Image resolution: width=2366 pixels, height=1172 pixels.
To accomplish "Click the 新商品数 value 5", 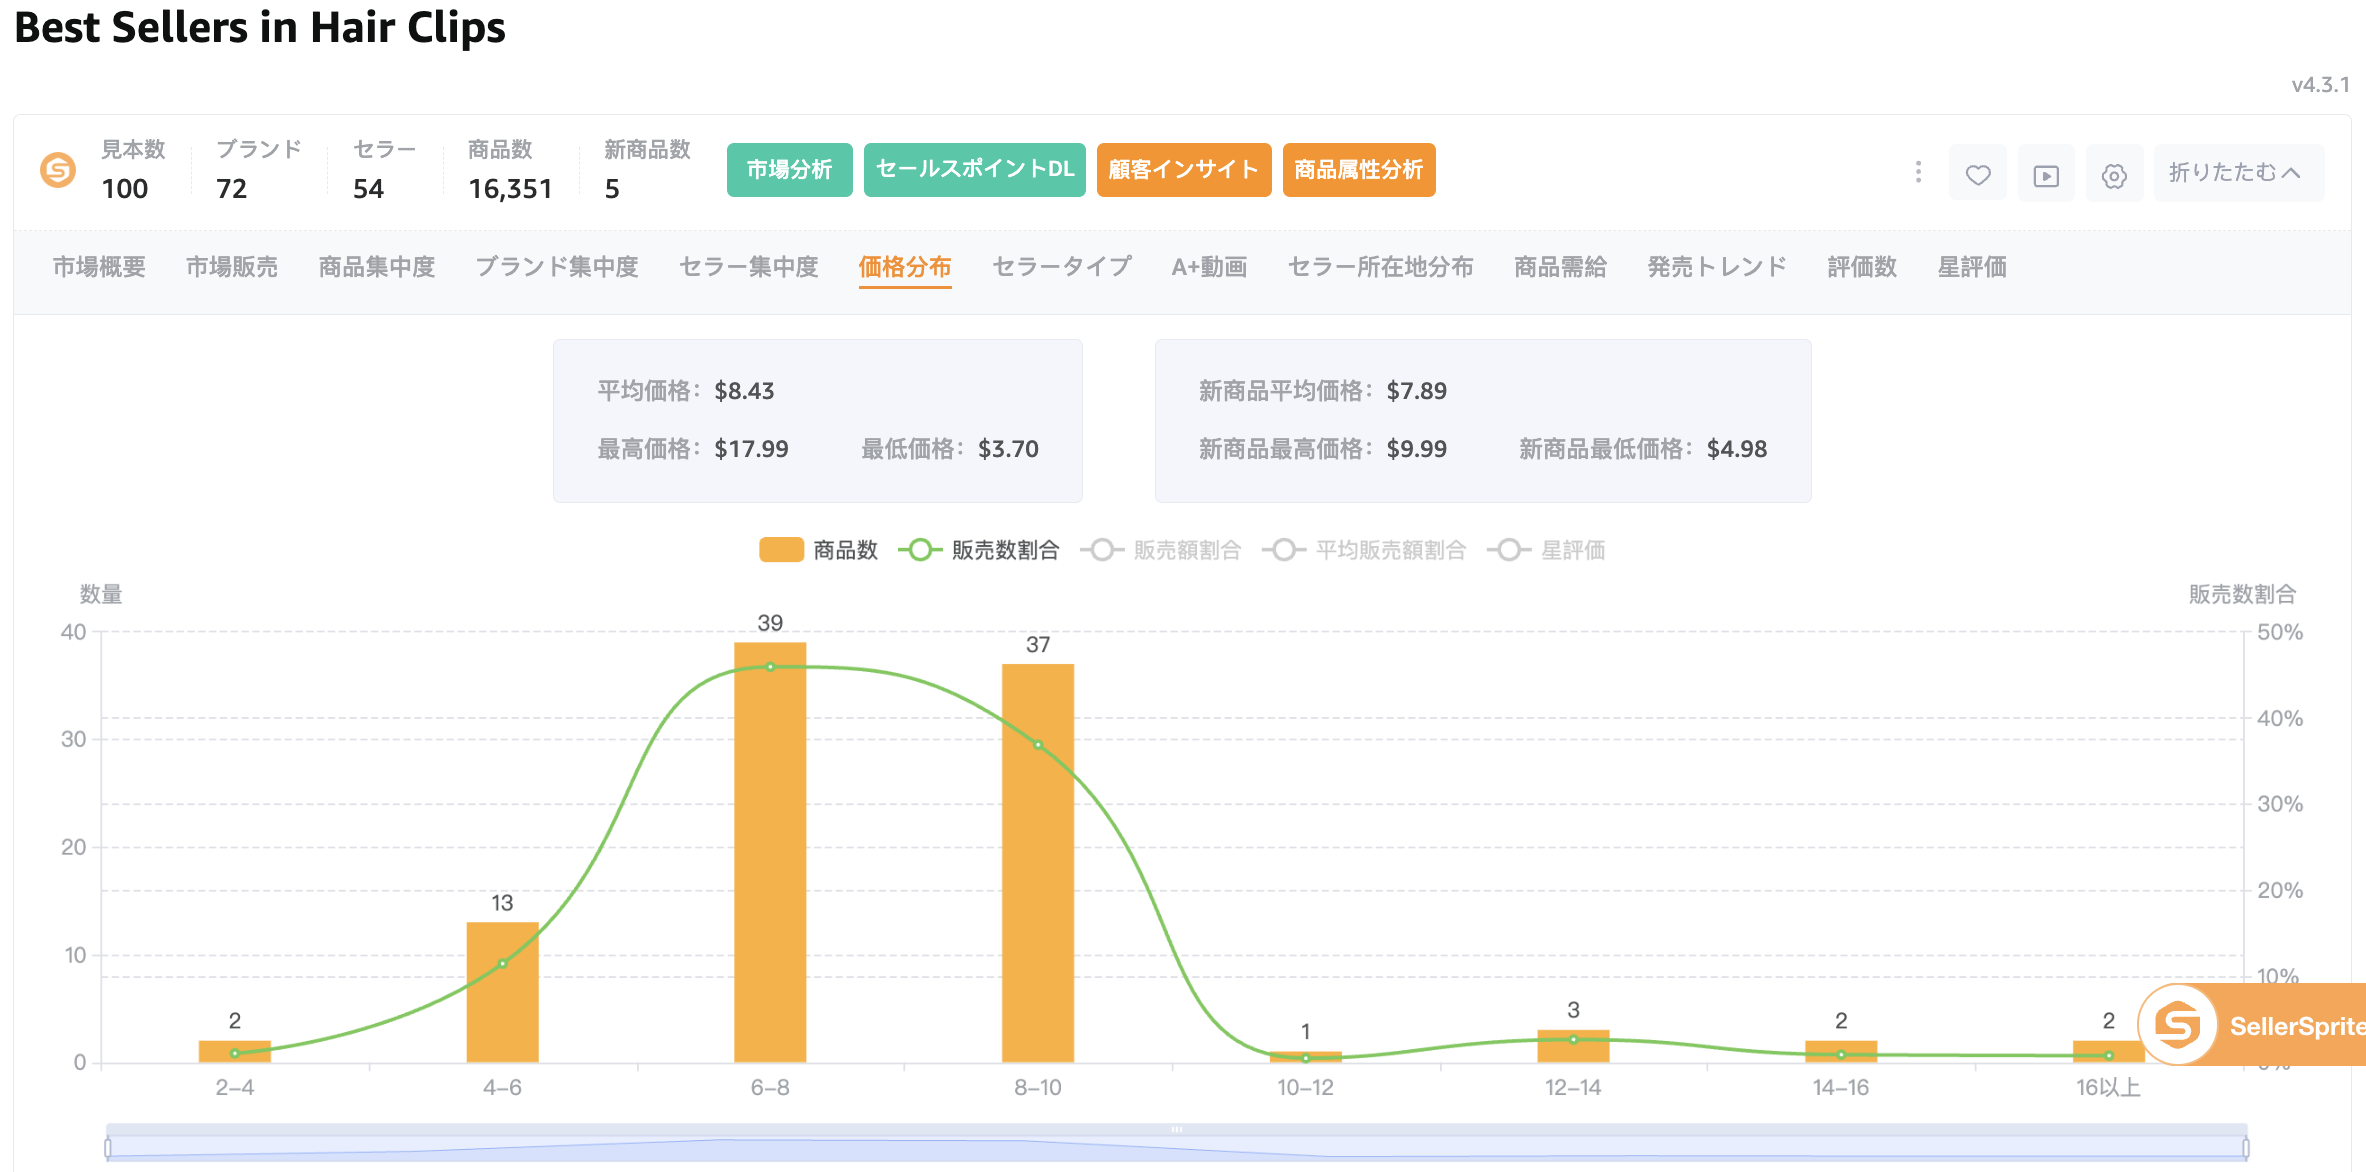I will (x=612, y=189).
